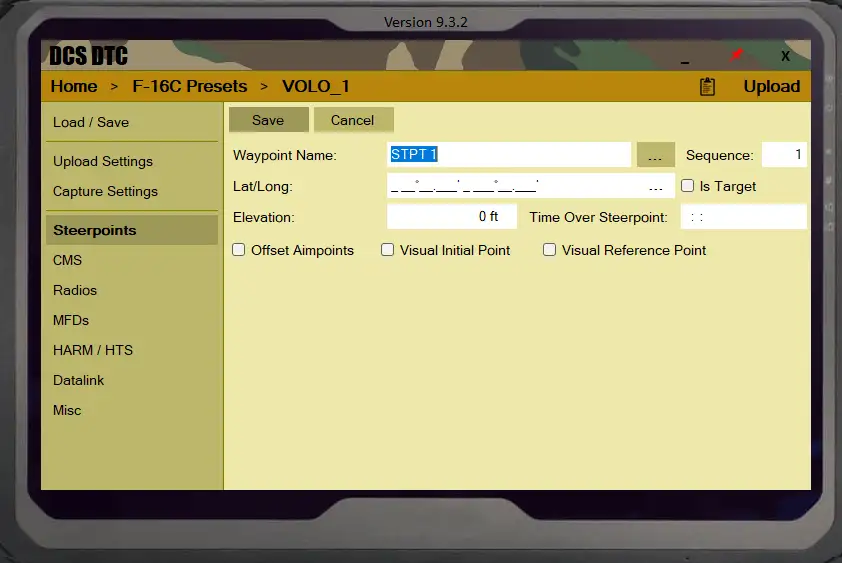Open Upload Settings in sidebar
Viewport: 842px width, 563px height.
(132, 161)
